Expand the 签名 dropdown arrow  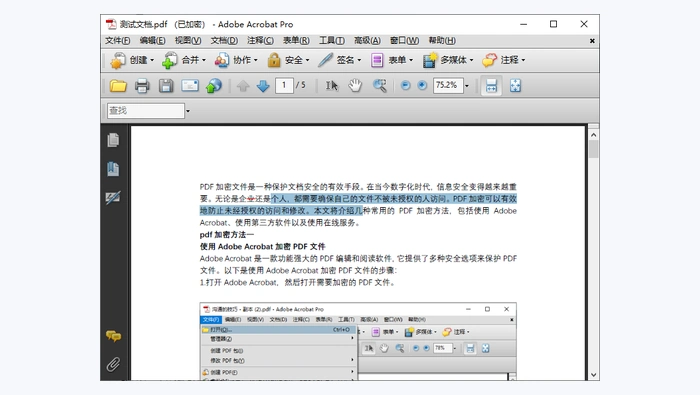point(359,60)
